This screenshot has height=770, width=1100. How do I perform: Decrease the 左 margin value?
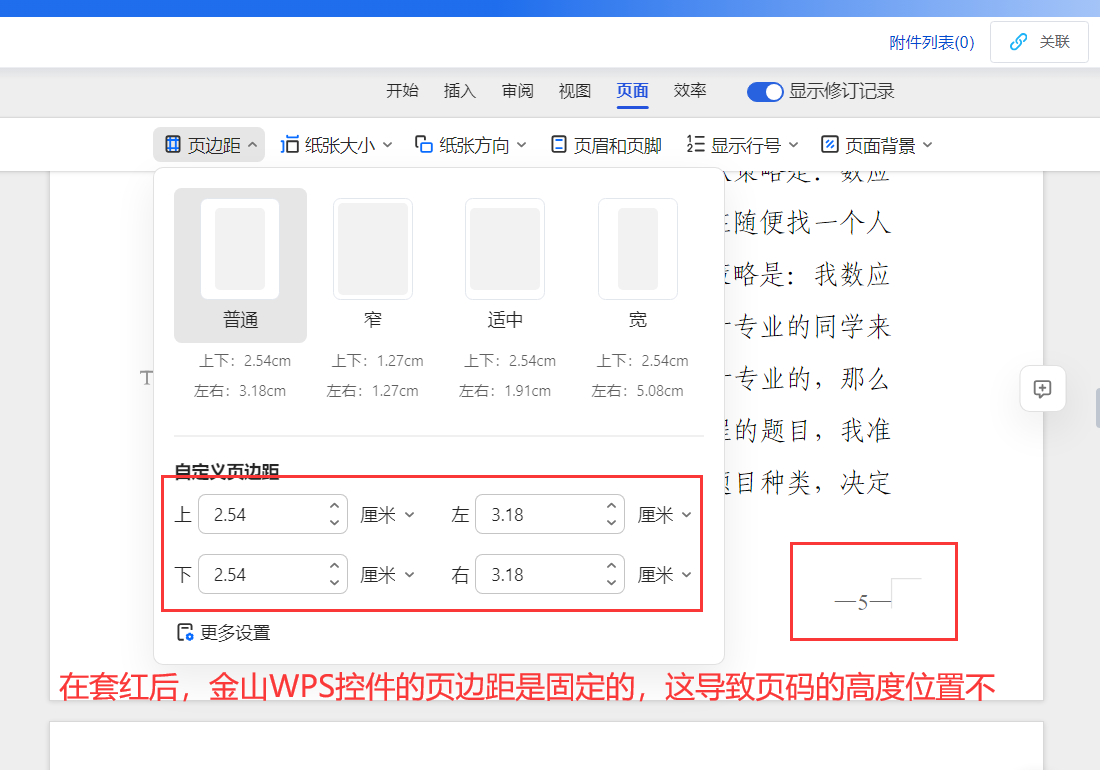pyautogui.click(x=612, y=522)
